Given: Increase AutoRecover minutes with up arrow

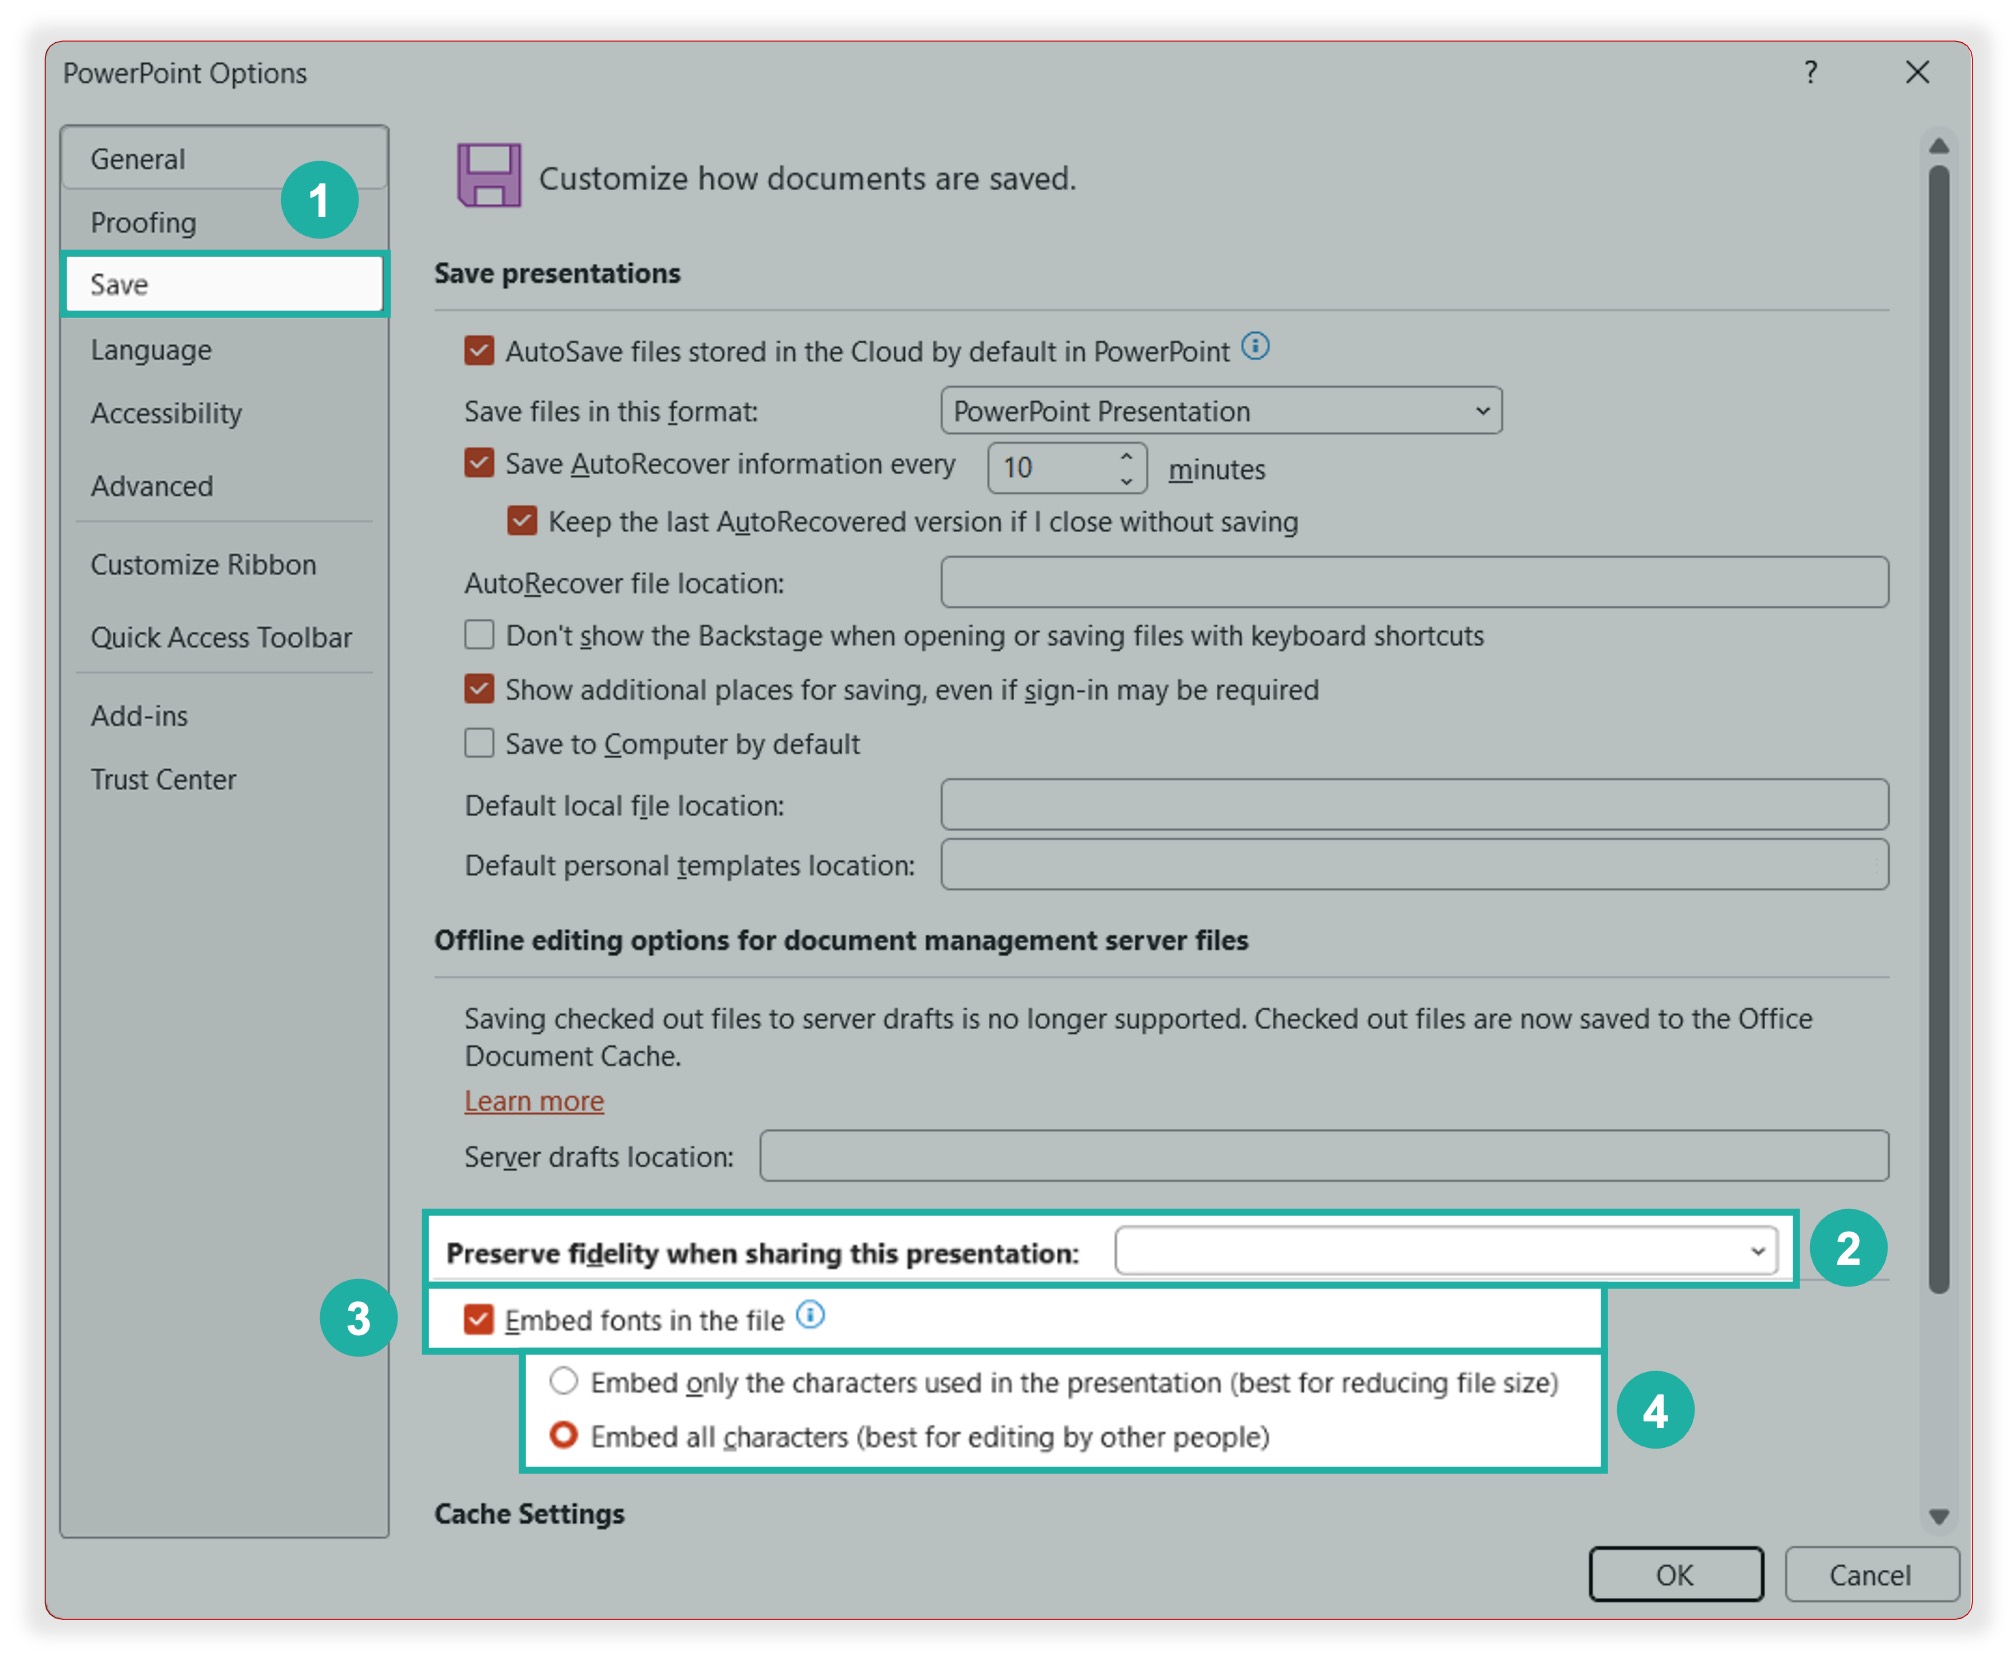Looking at the screenshot, I should (x=1126, y=456).
